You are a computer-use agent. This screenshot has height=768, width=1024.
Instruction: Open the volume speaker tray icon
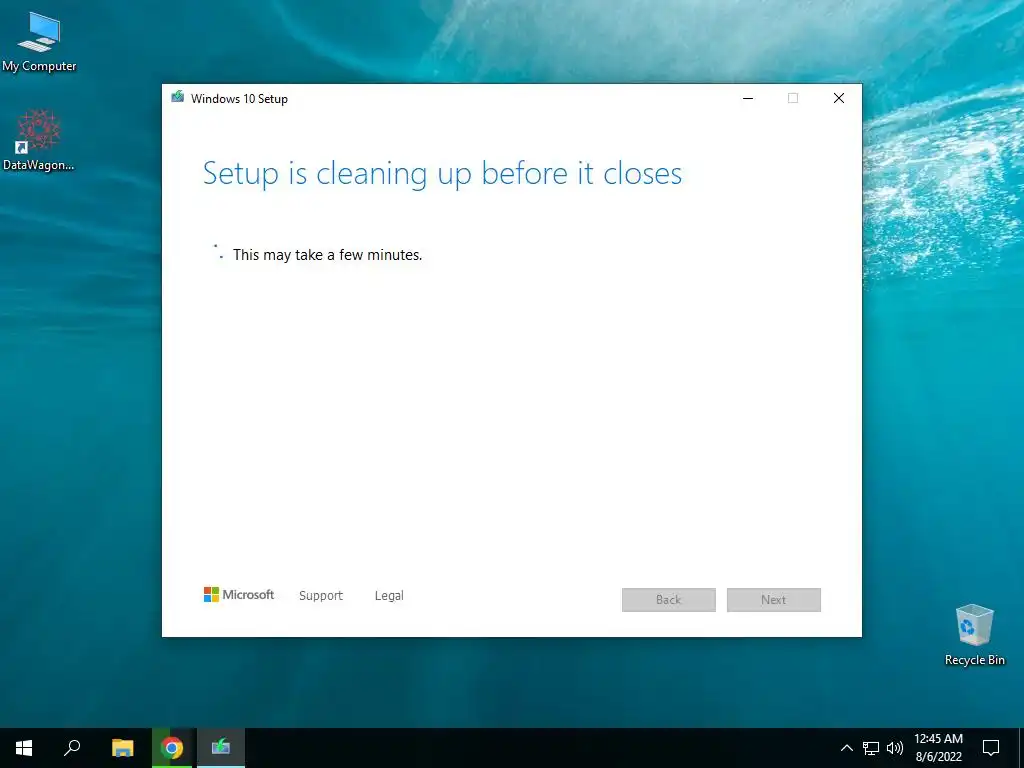[895, 748]
